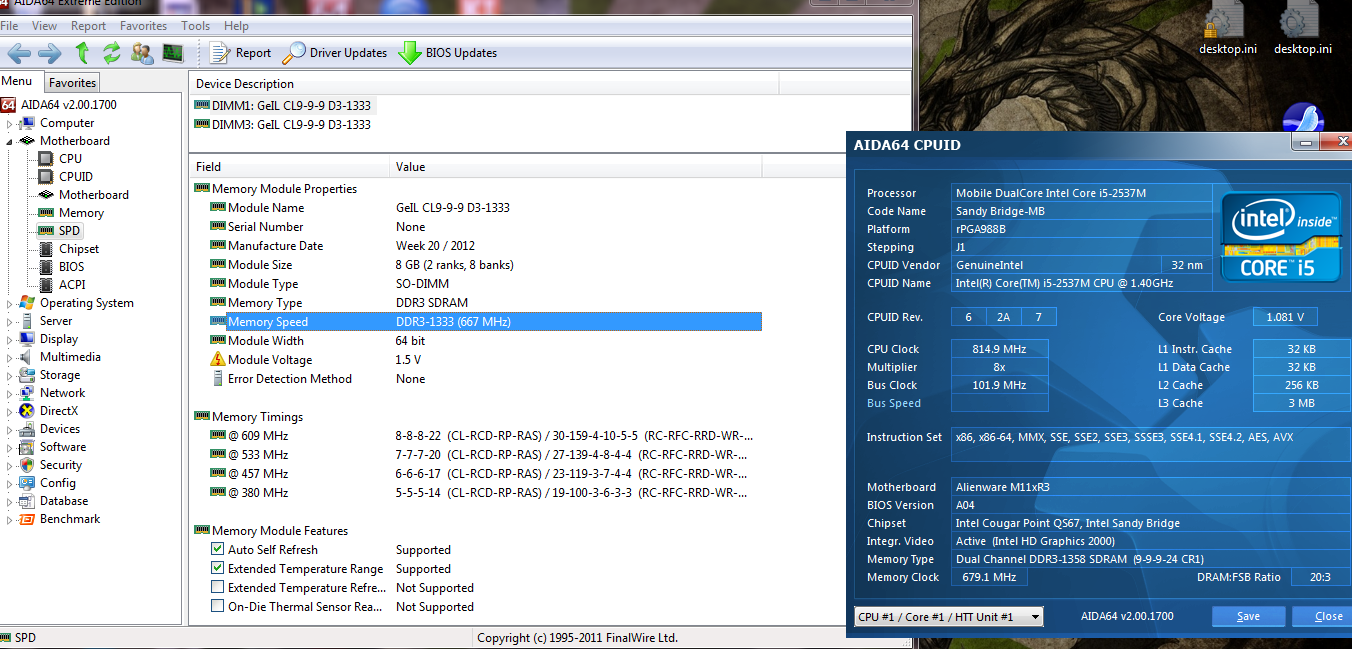
Task: Expand the Network tree node arrow
Action: 10,393
